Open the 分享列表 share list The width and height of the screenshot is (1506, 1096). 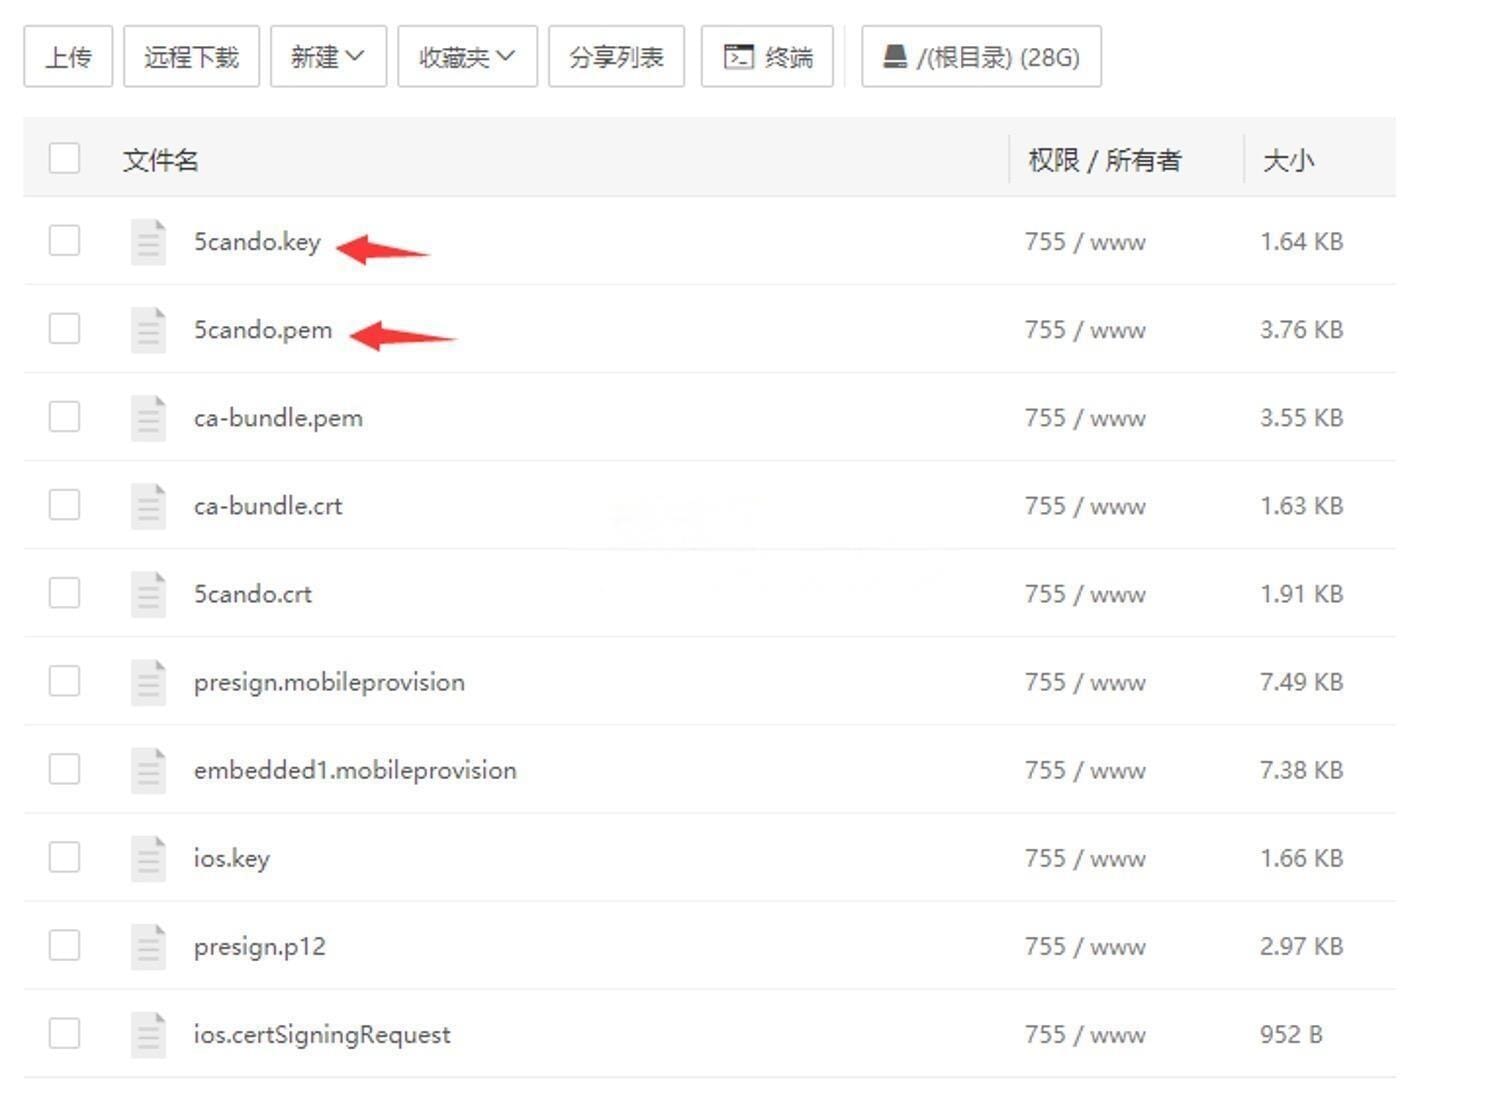[616, 57]
